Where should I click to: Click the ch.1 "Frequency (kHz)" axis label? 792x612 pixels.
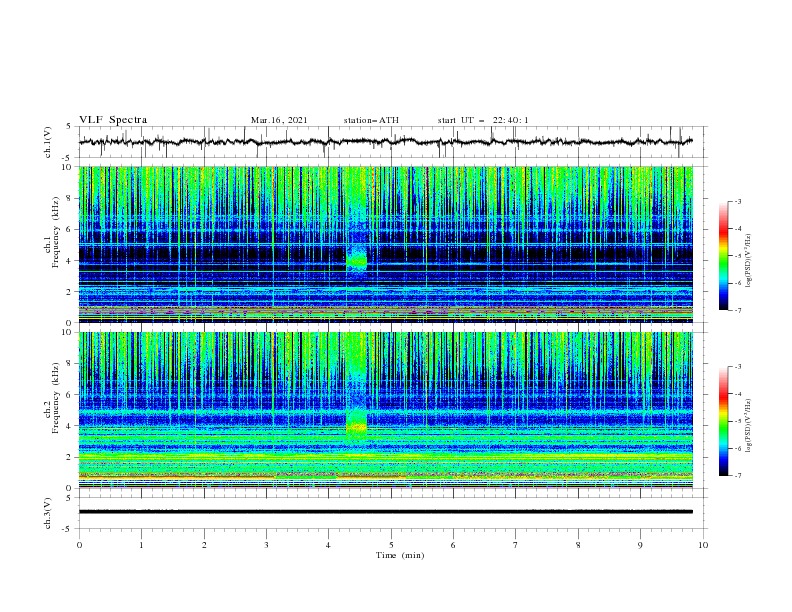(x=56, y=232)
